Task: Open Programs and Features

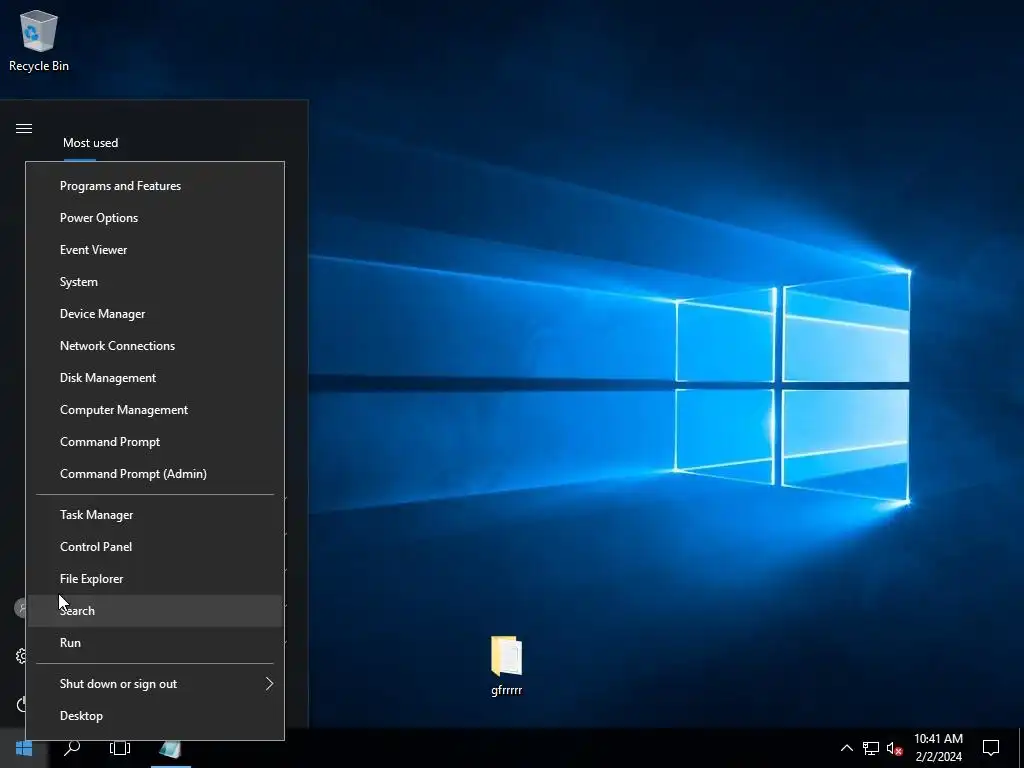Action: 155,186
